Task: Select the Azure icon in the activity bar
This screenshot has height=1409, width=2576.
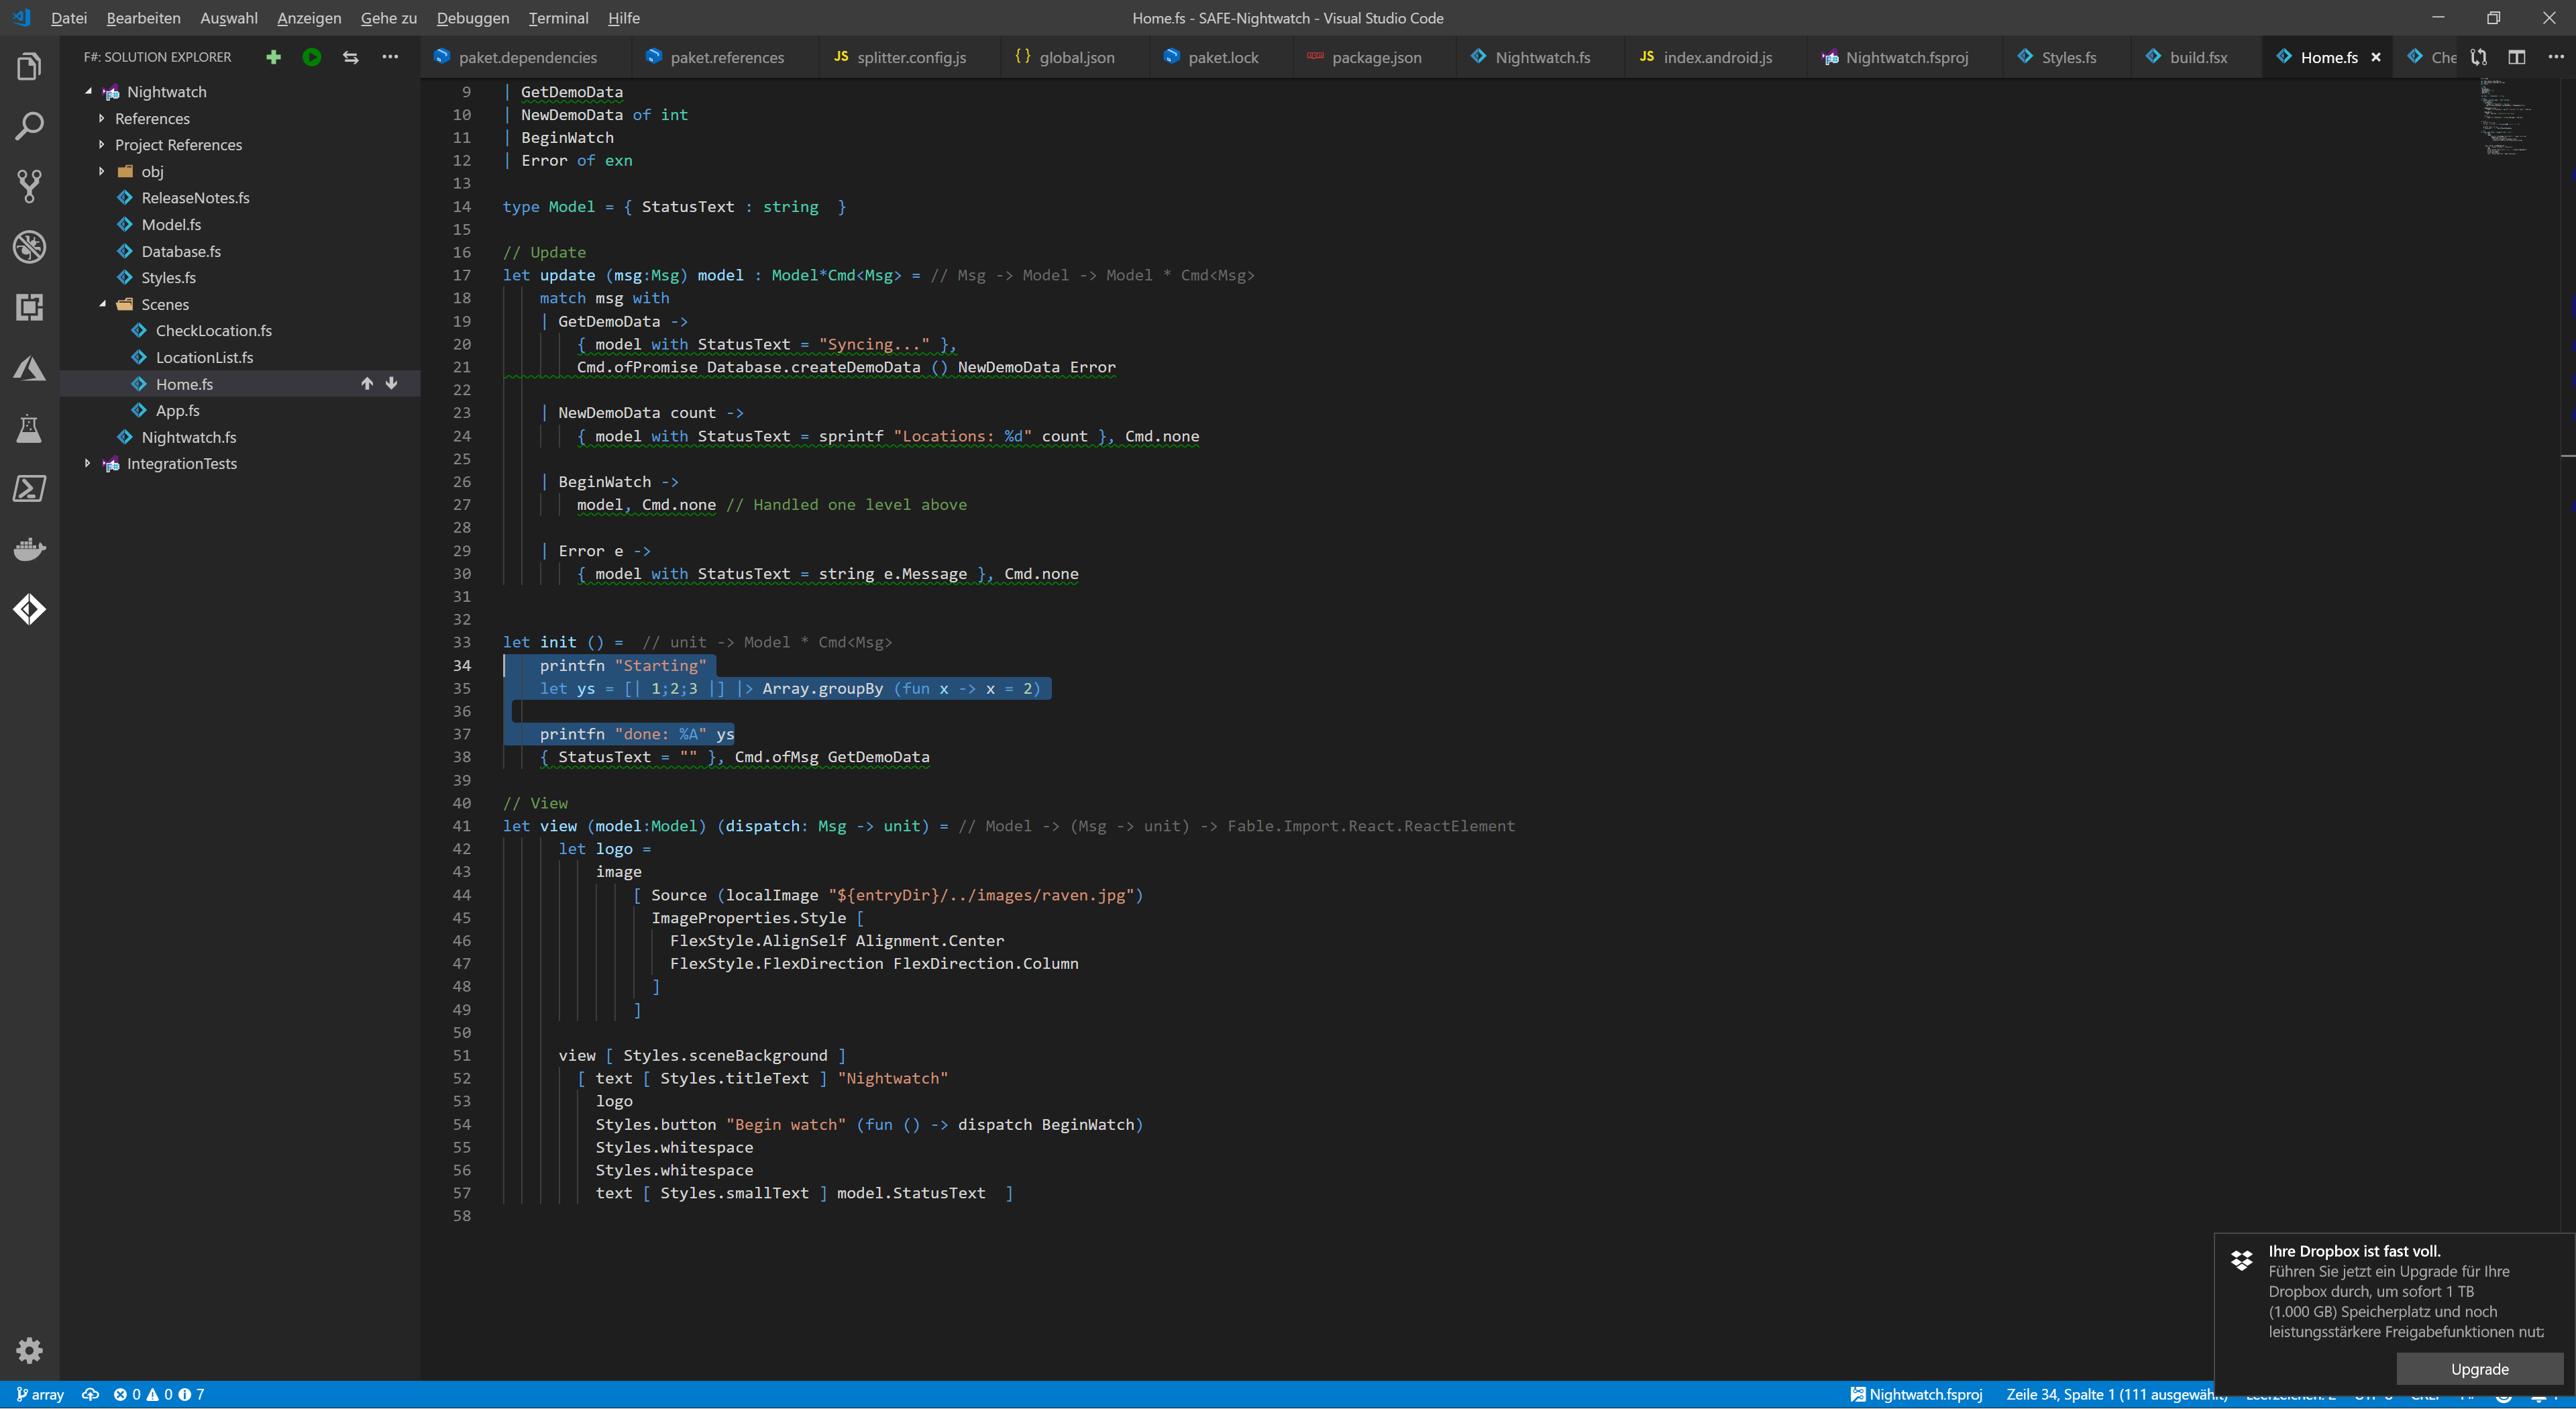Action: (30, 368)
